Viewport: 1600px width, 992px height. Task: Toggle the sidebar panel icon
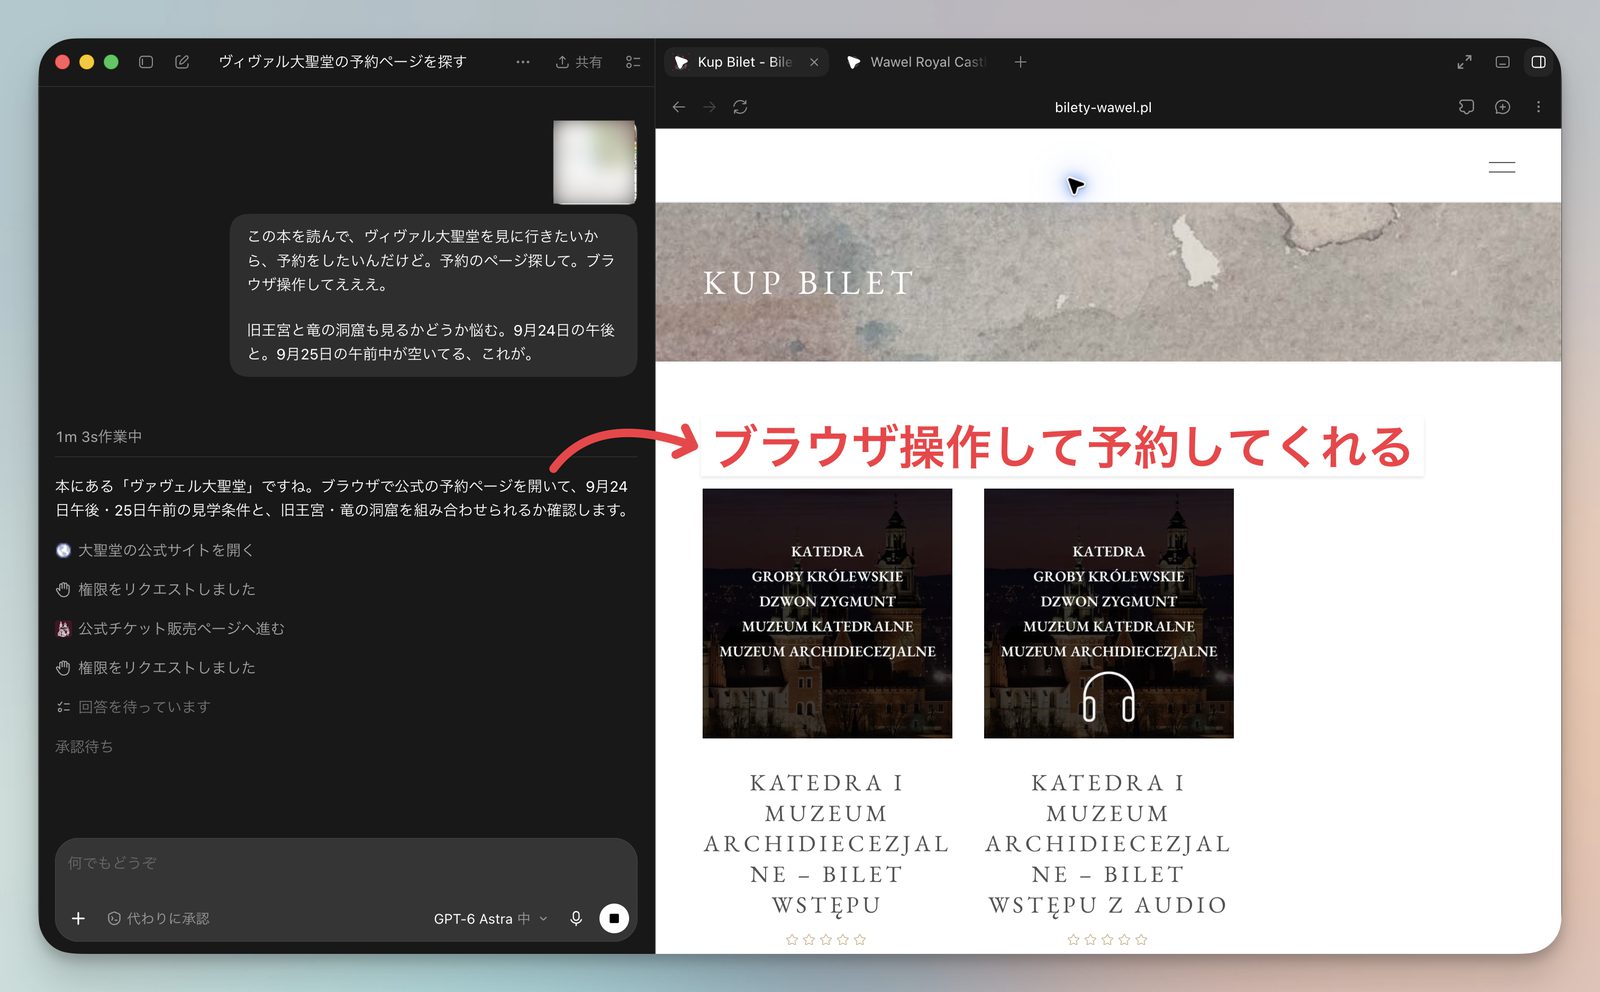click(x=146, y=62)
